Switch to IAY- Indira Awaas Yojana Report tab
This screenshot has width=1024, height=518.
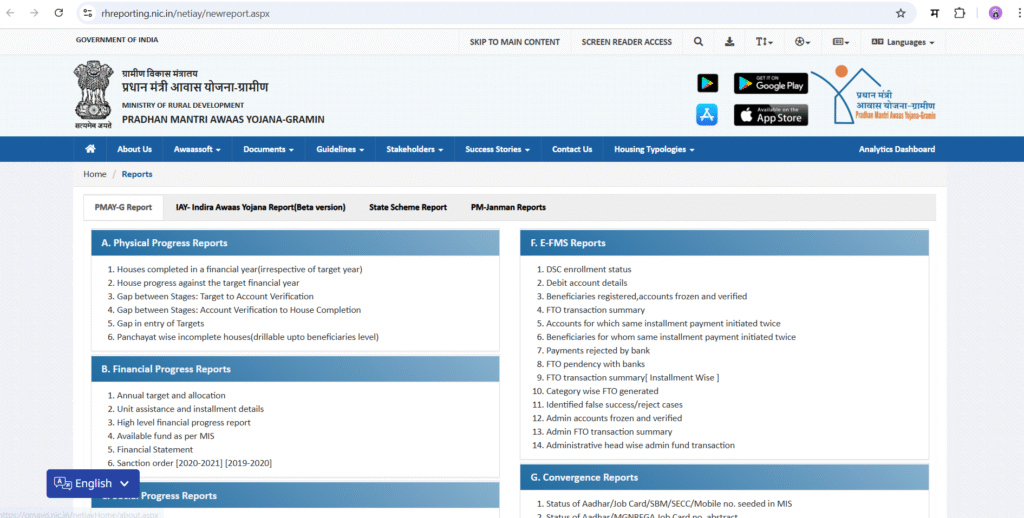pos(261,207)
